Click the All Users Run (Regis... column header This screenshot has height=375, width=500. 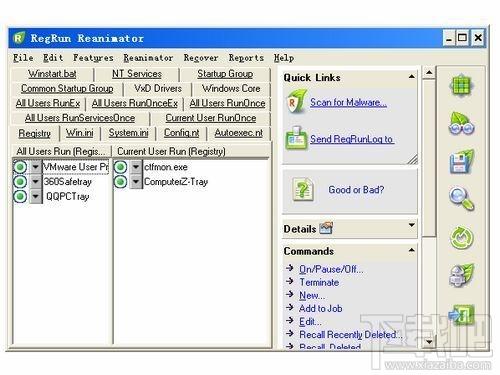tap(61, 151)
